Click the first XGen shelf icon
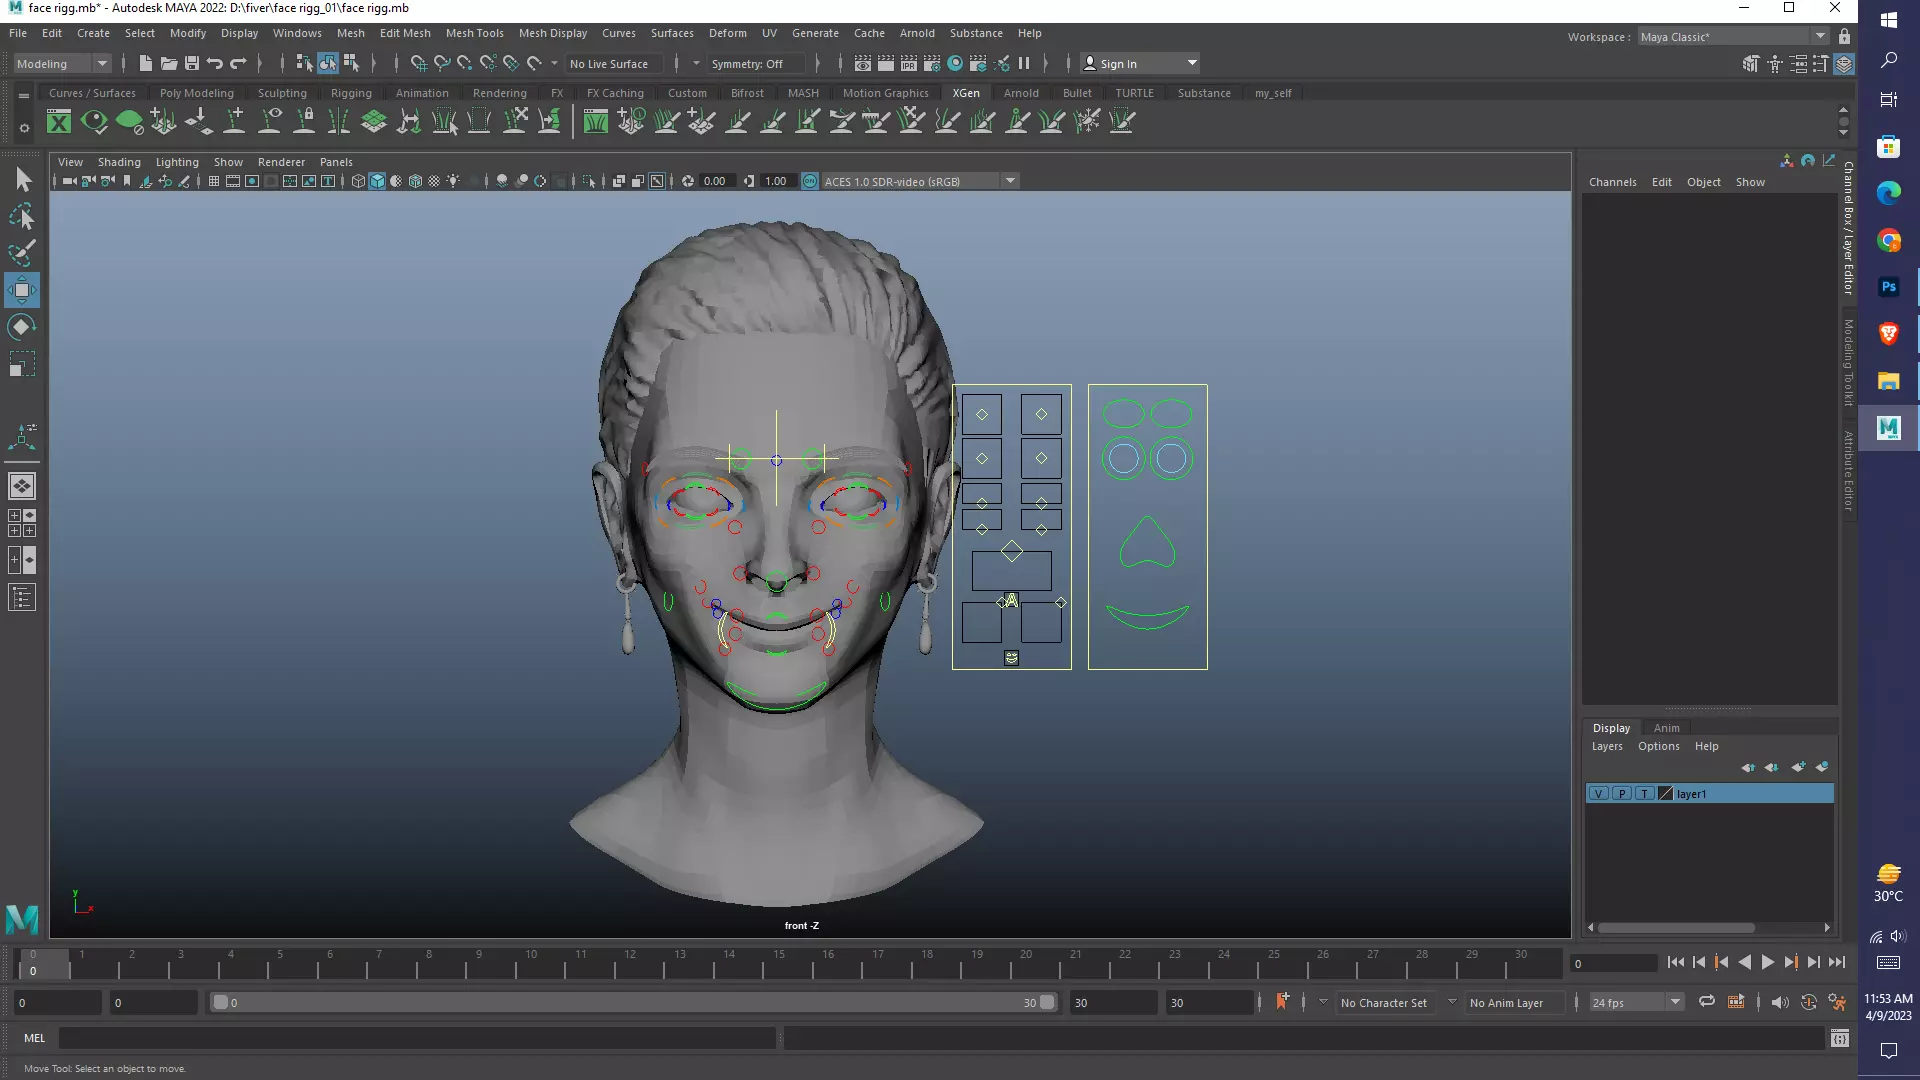The height and width of the screenshot is (1080, 1920). [x=59, y=122]
